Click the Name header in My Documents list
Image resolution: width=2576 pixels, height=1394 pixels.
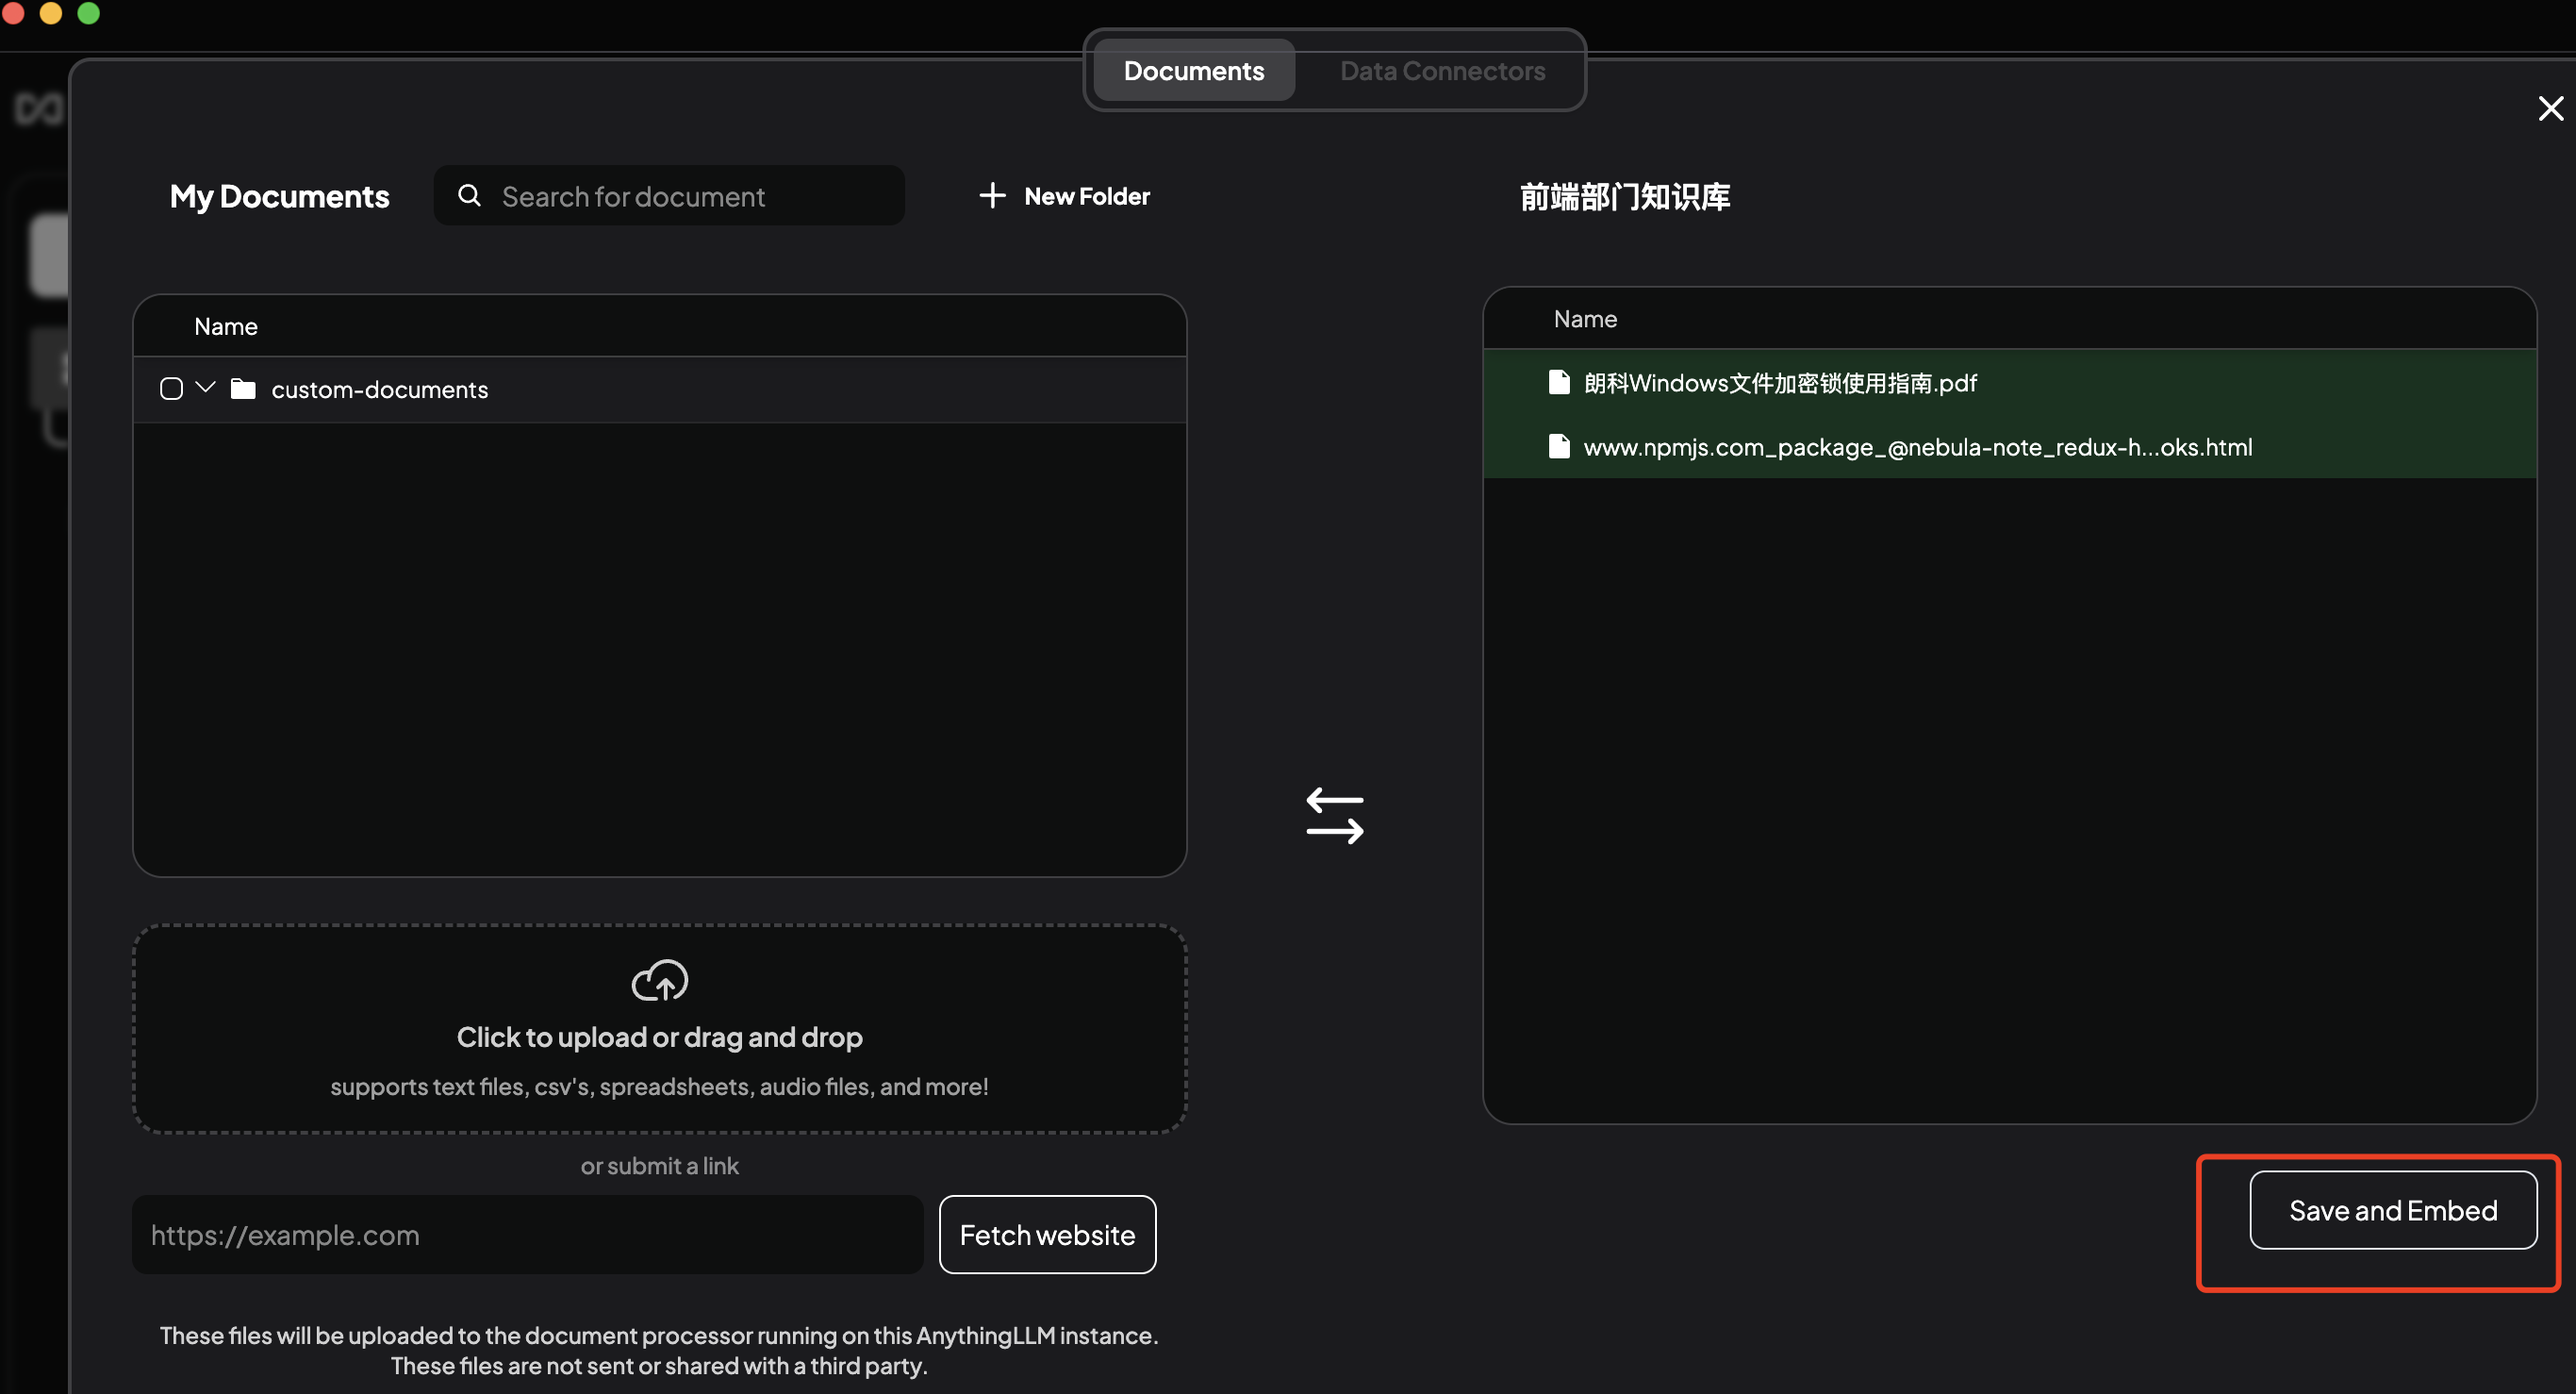pos(226,326)
